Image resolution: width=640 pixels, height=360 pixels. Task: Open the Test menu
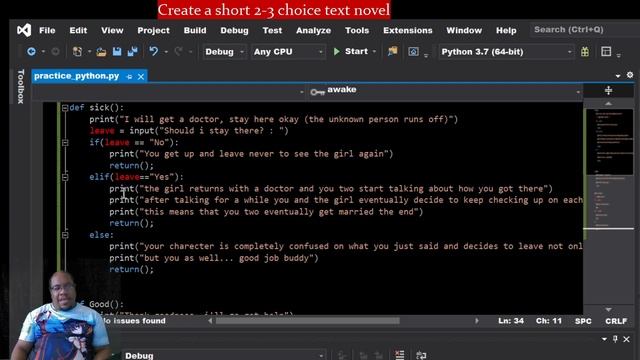tap(272, 30)
